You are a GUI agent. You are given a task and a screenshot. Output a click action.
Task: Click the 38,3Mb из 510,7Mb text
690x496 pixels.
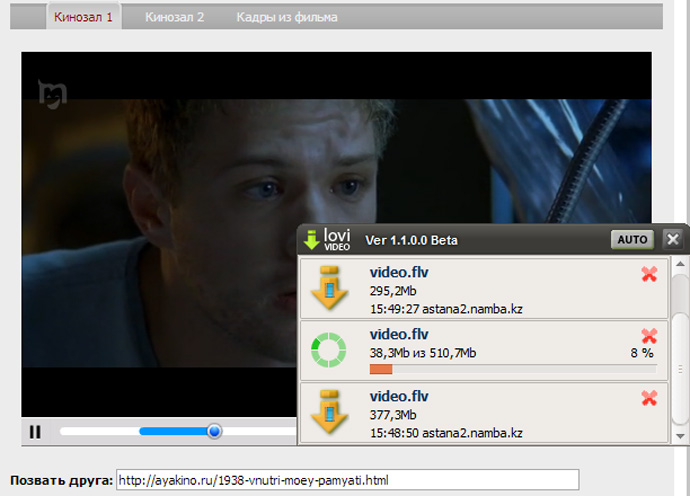coord(423,353)
